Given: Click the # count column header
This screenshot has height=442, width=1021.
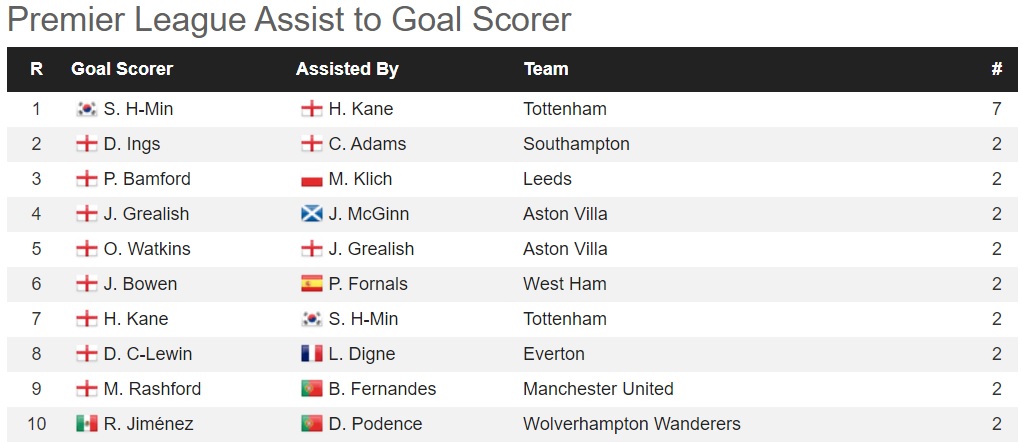Looking at the screenshot, I should click(997, 69).
